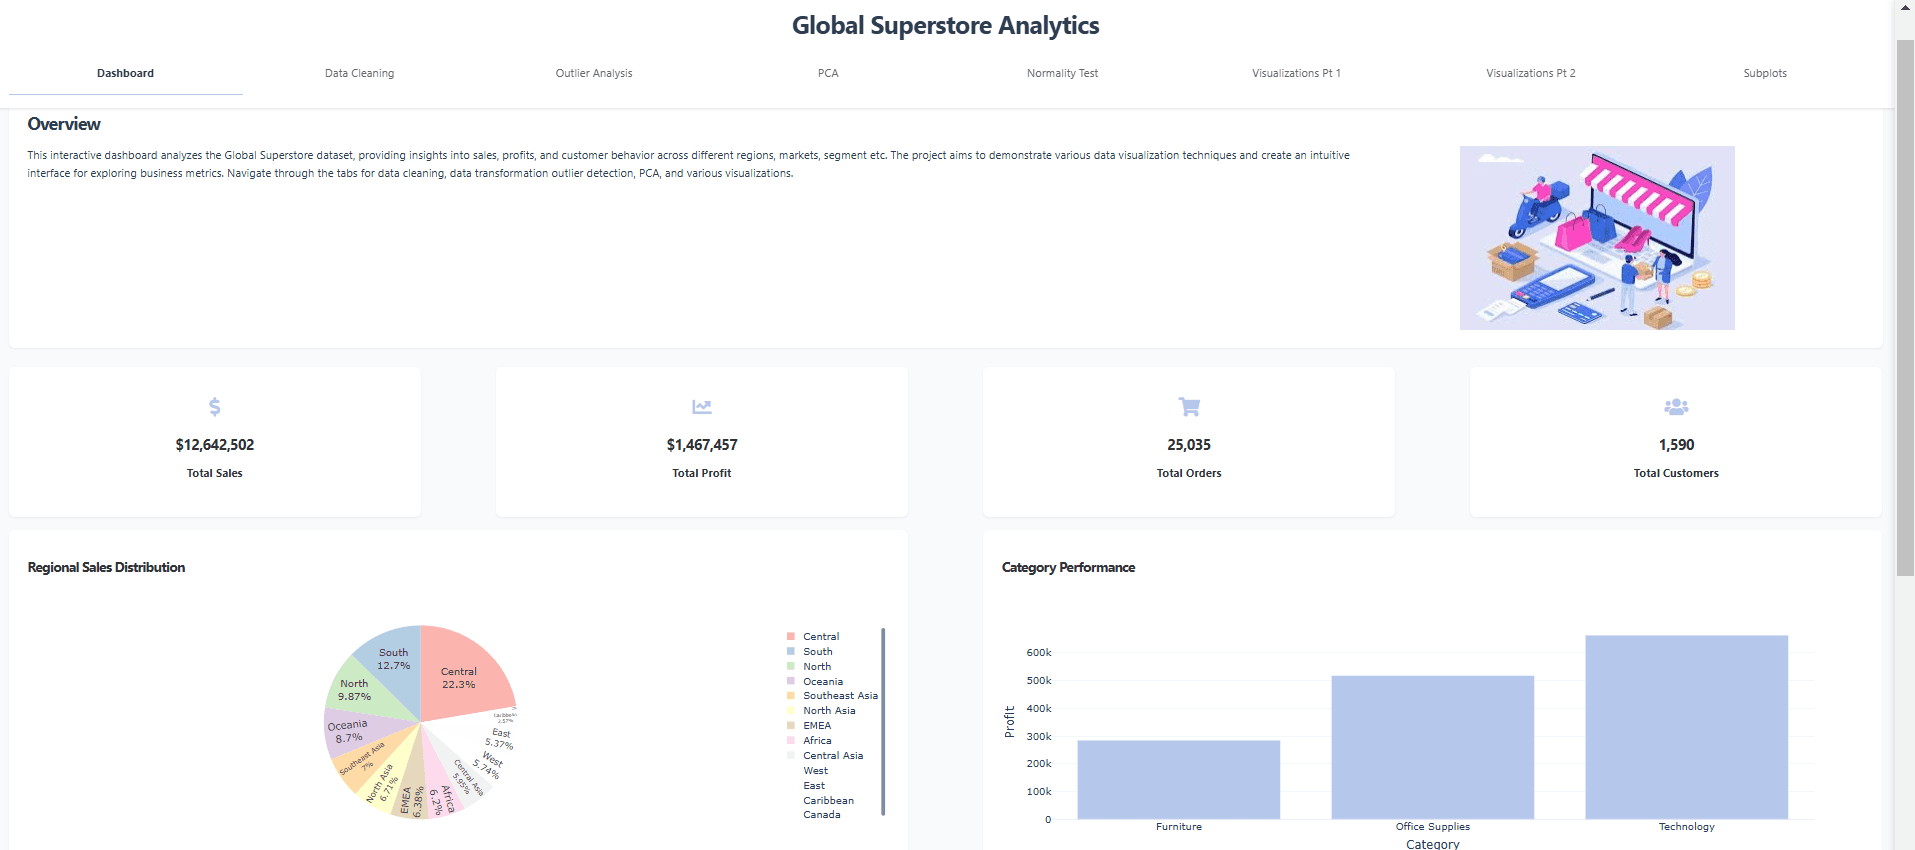Open Visualizations Pt 1 tab
Viewport: 1915px width, 850px height.
pos(1296,73)
